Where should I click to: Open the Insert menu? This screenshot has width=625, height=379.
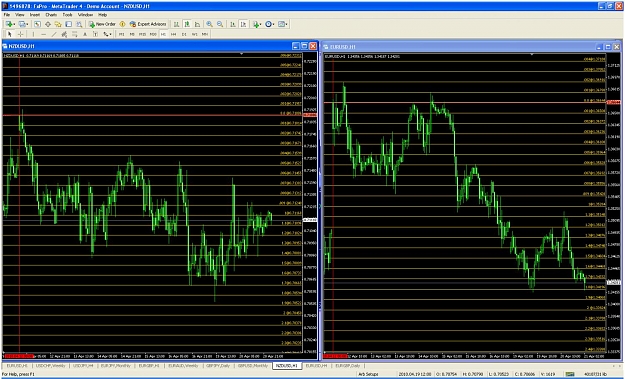click(x=35, y=15)
